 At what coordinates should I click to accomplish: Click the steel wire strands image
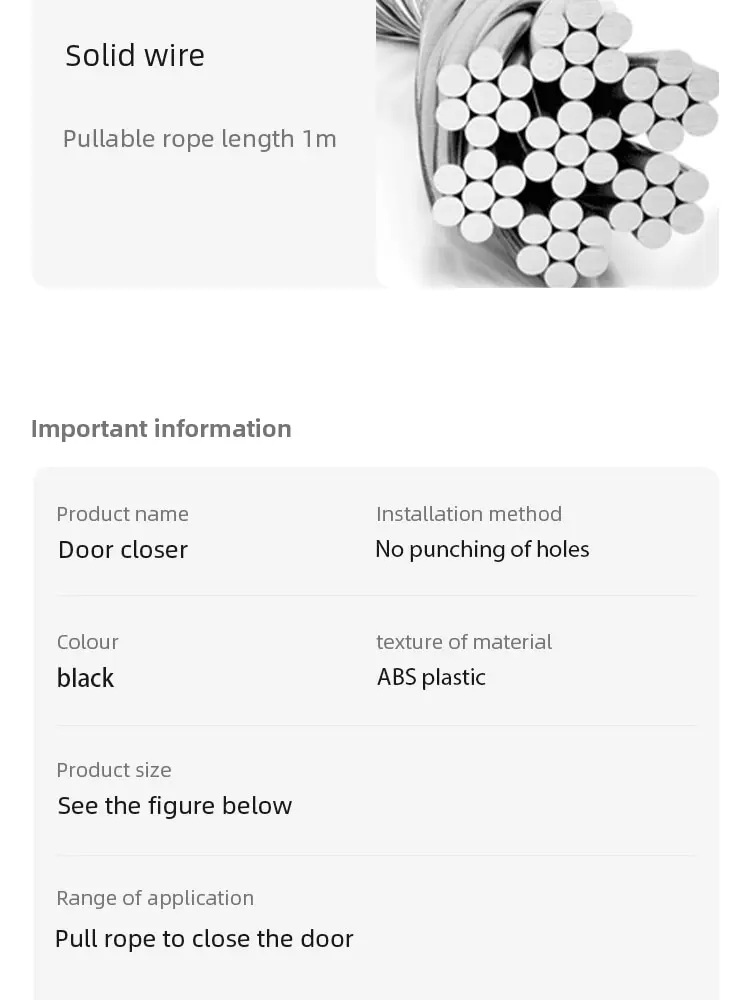pyautogui.click(x=547, y=143)
